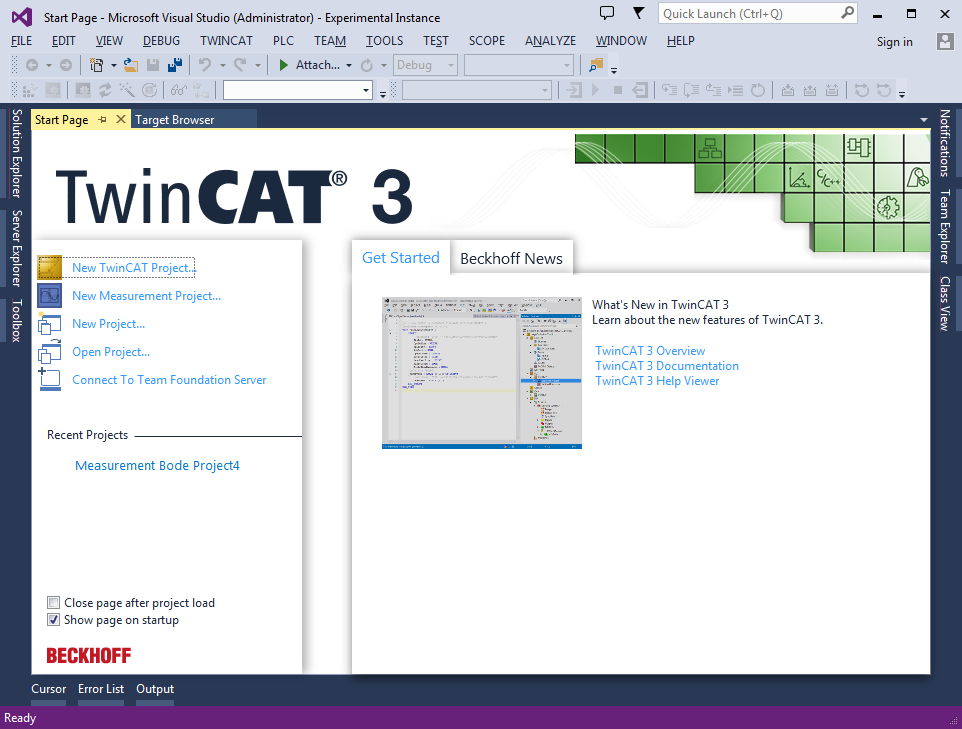Click the Find in Files folder icon

[x=596, y=65]
